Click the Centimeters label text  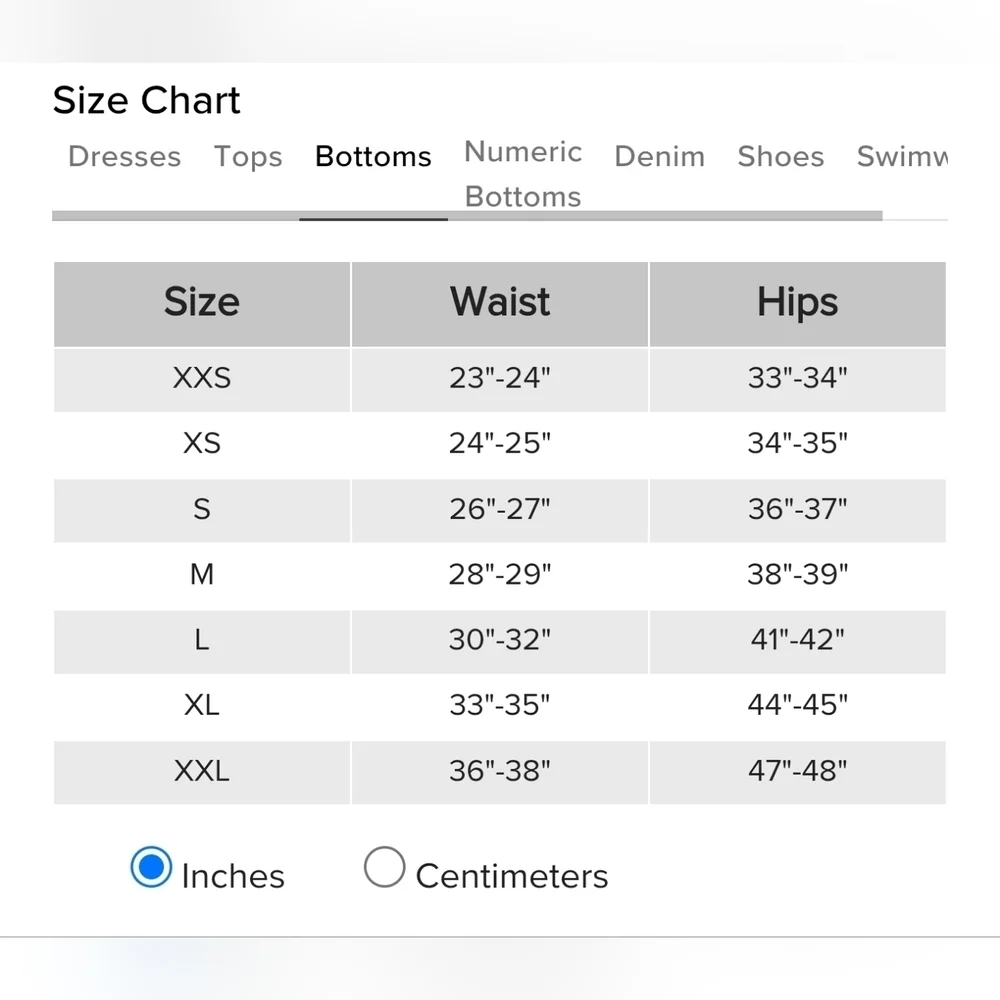tap(512, 876)
